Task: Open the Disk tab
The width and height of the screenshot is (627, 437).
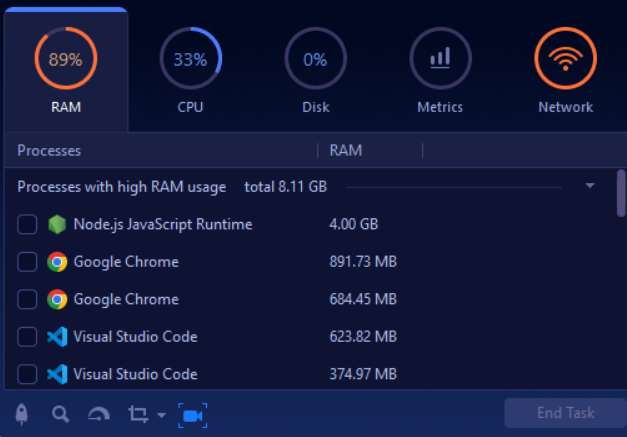Action: click(315, 70)
